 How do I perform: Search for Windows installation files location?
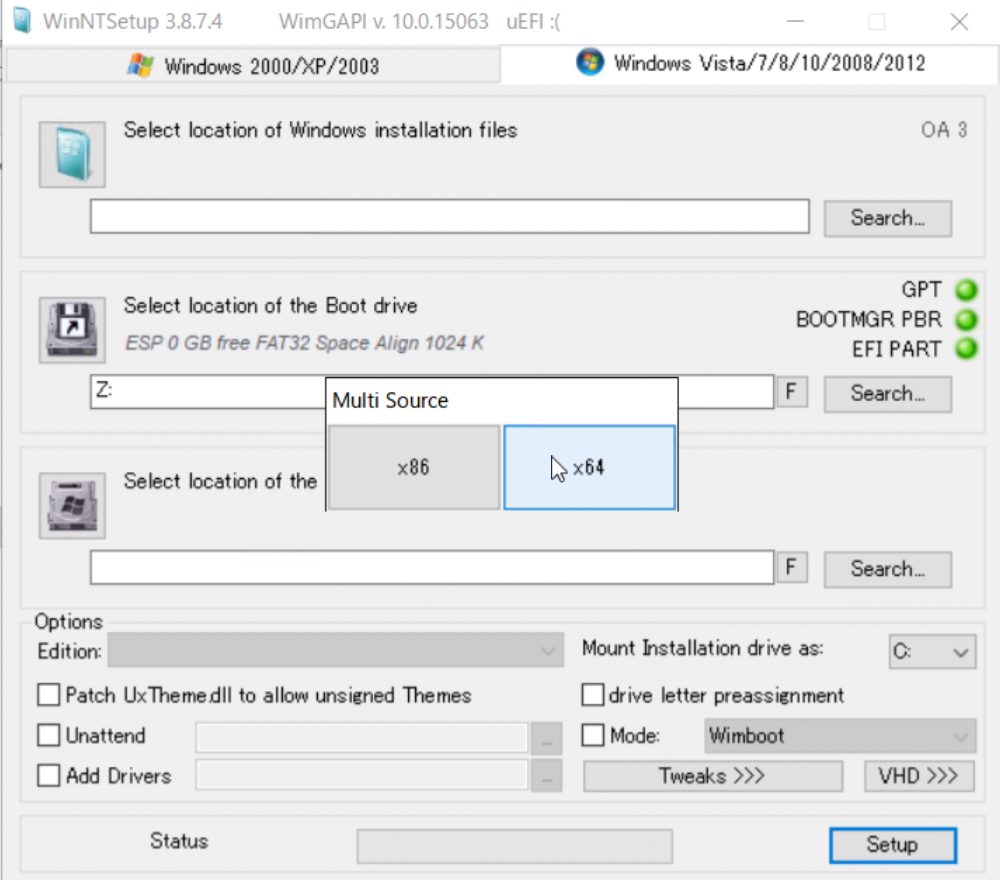point(888,218)
